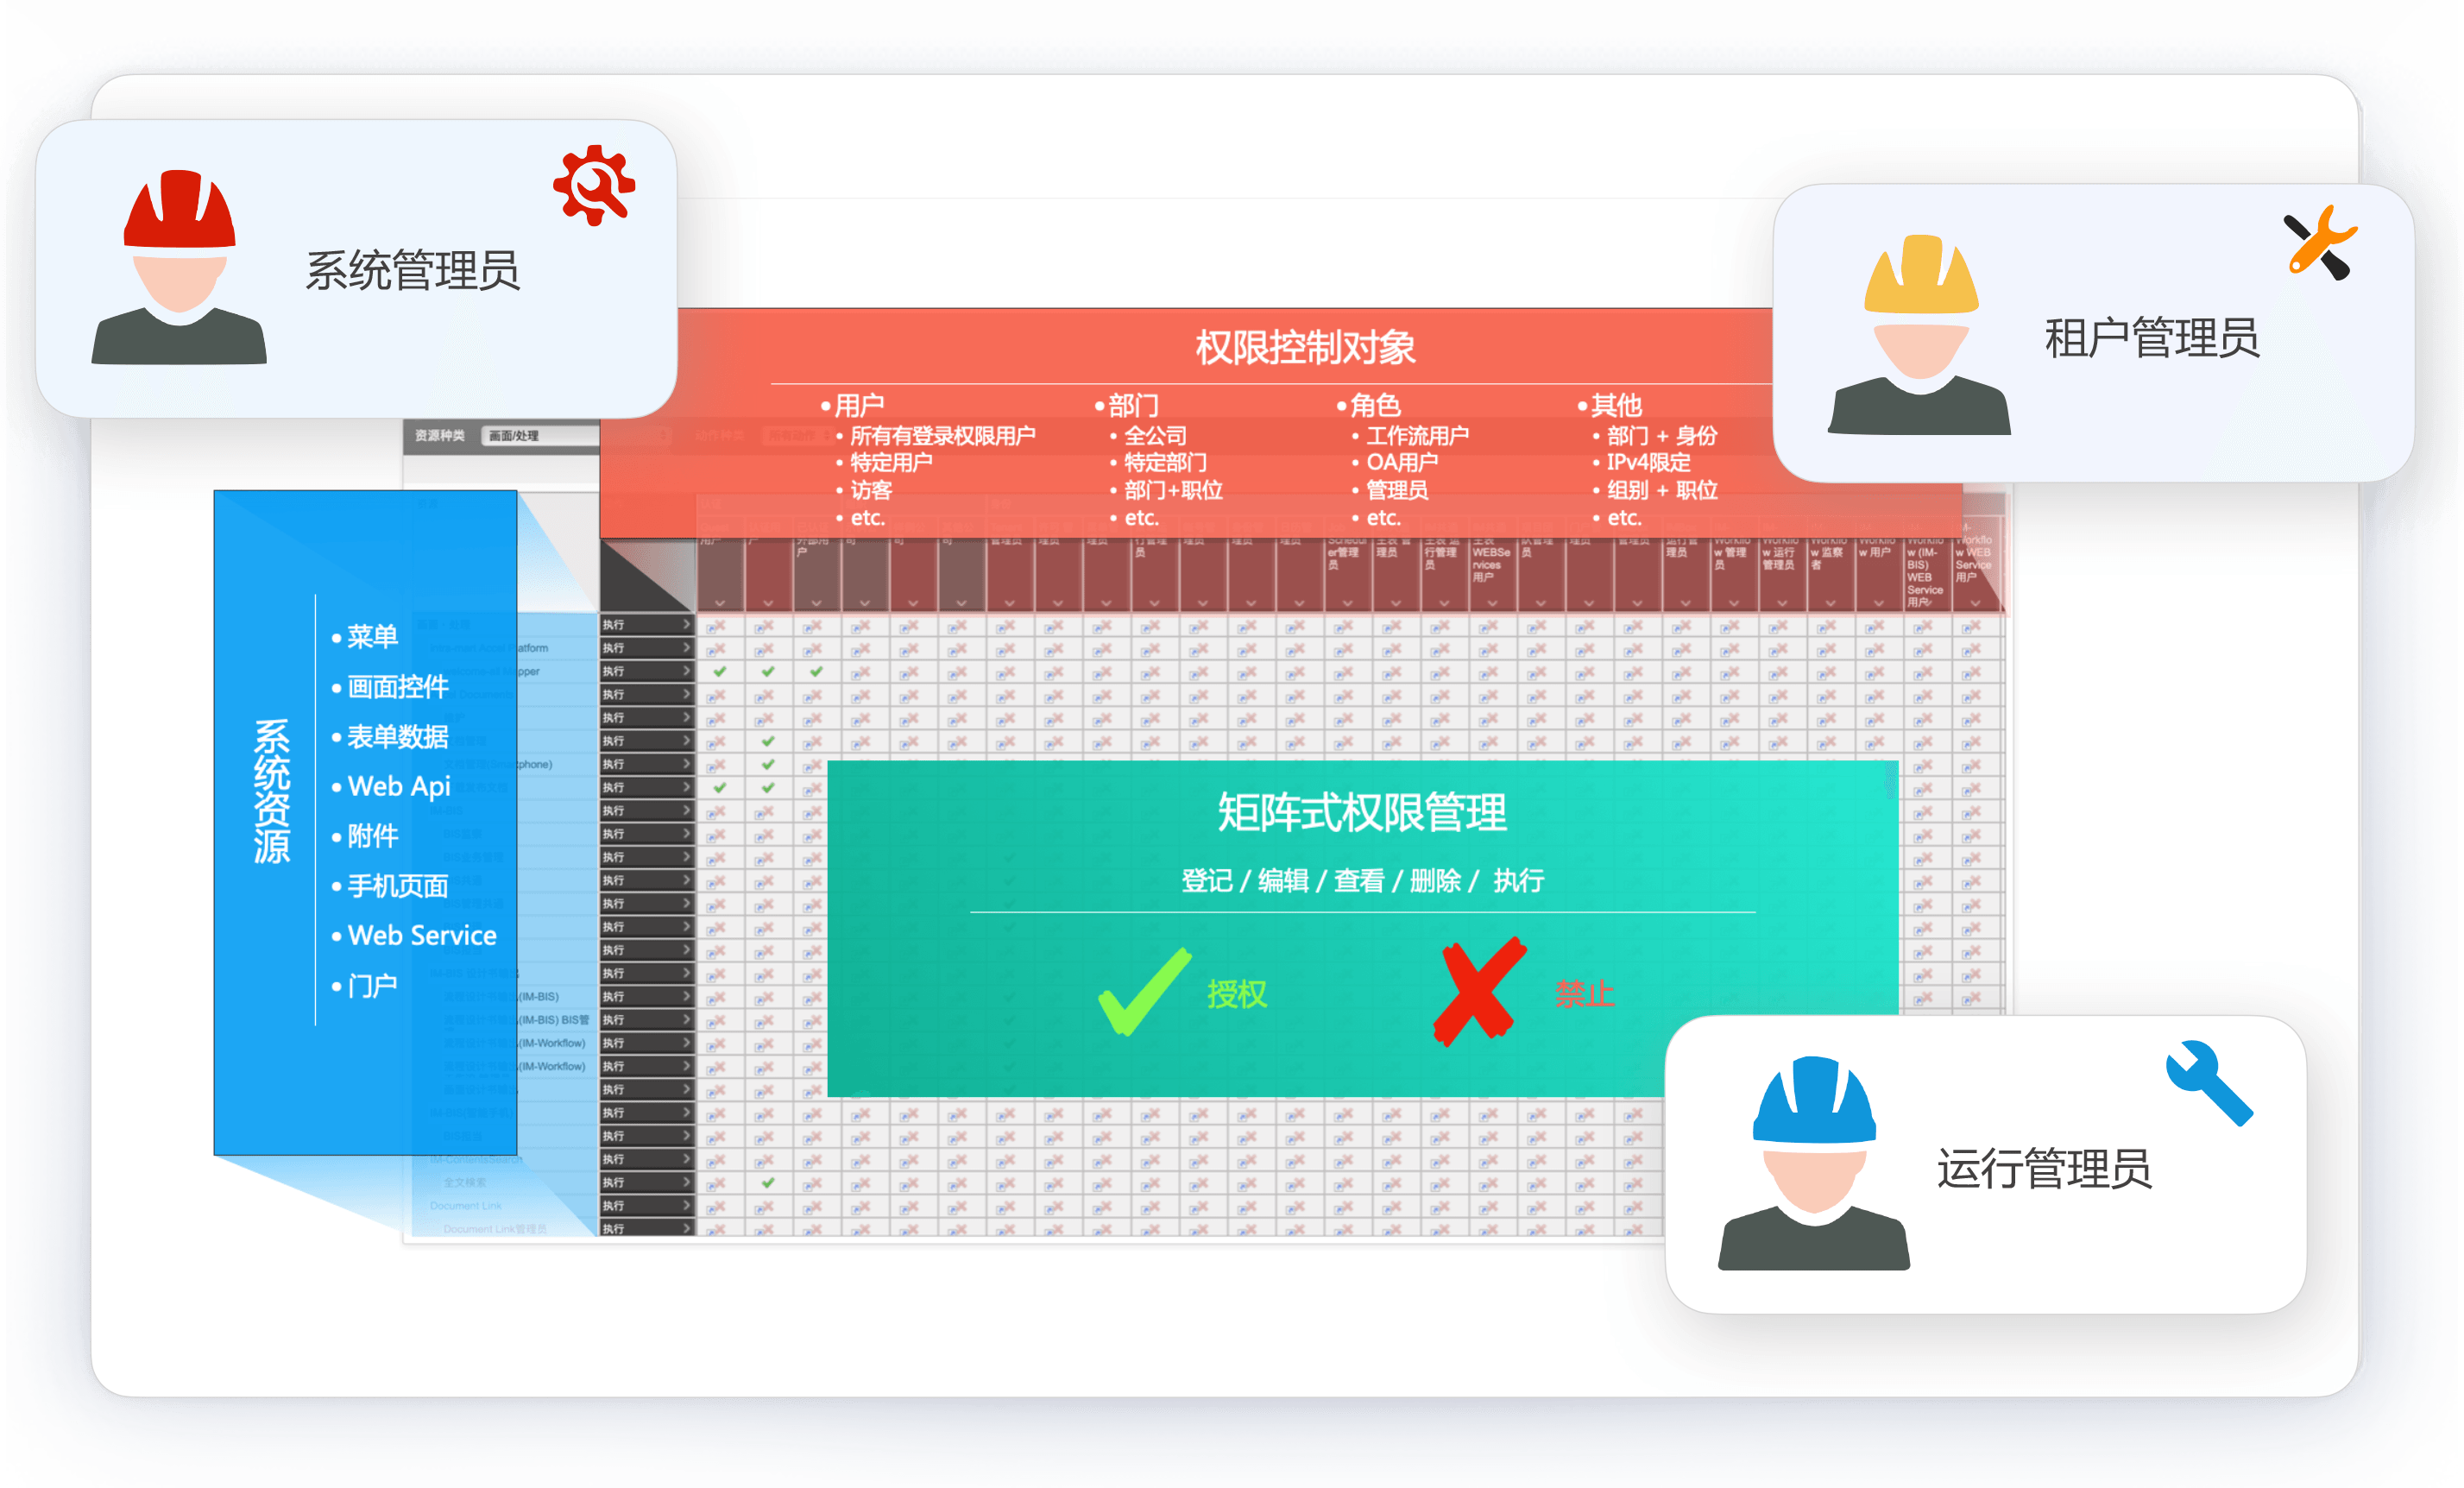Click the 运行管理员 label
This screenshot has width=2464, height=1488.
pos(2044,1168)
